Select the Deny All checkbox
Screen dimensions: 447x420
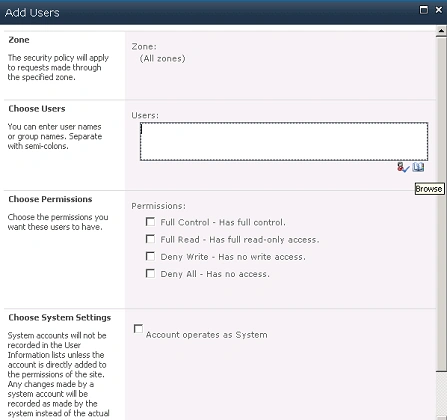(150, 274)
